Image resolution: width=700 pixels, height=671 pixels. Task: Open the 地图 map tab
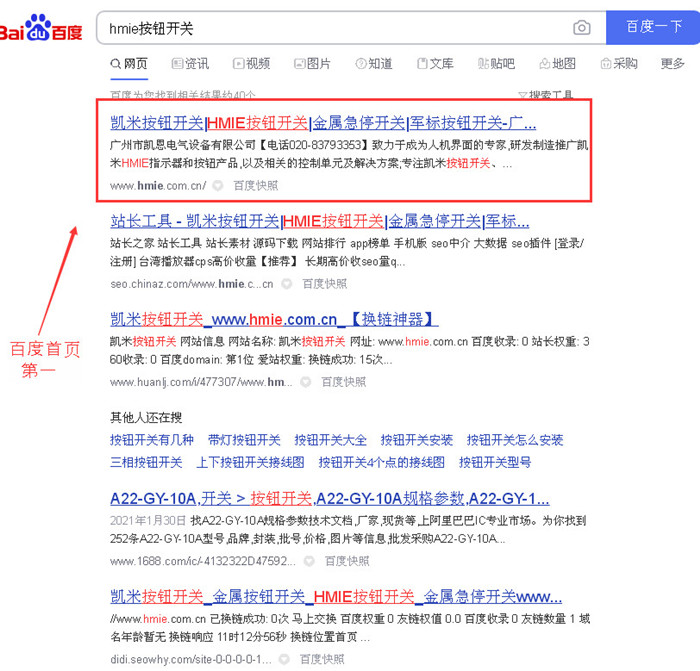coord(556,64)
